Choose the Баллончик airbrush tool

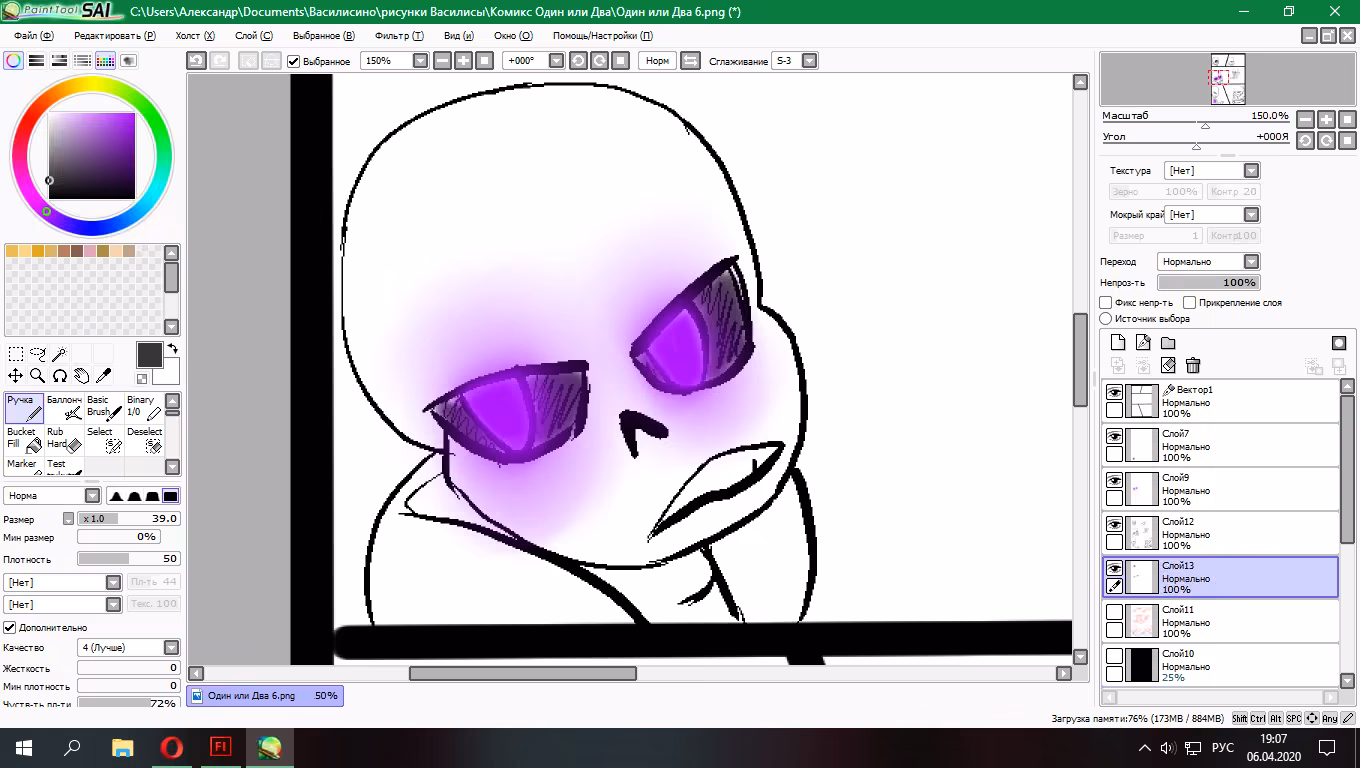point(64,408)
